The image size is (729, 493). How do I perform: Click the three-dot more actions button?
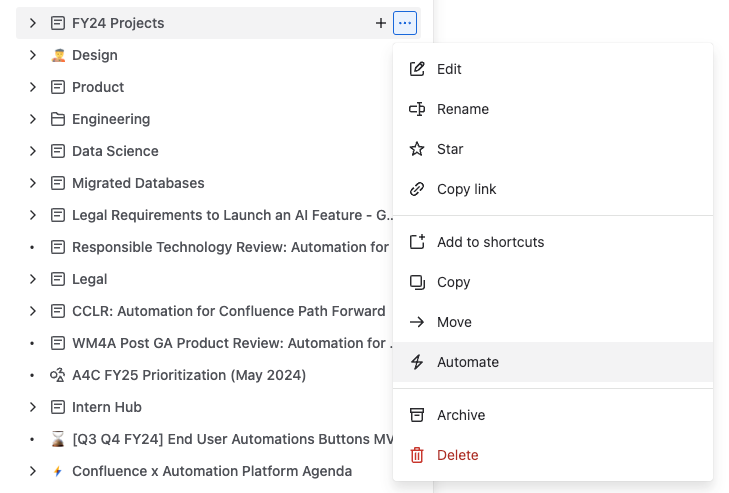(405, 23)
